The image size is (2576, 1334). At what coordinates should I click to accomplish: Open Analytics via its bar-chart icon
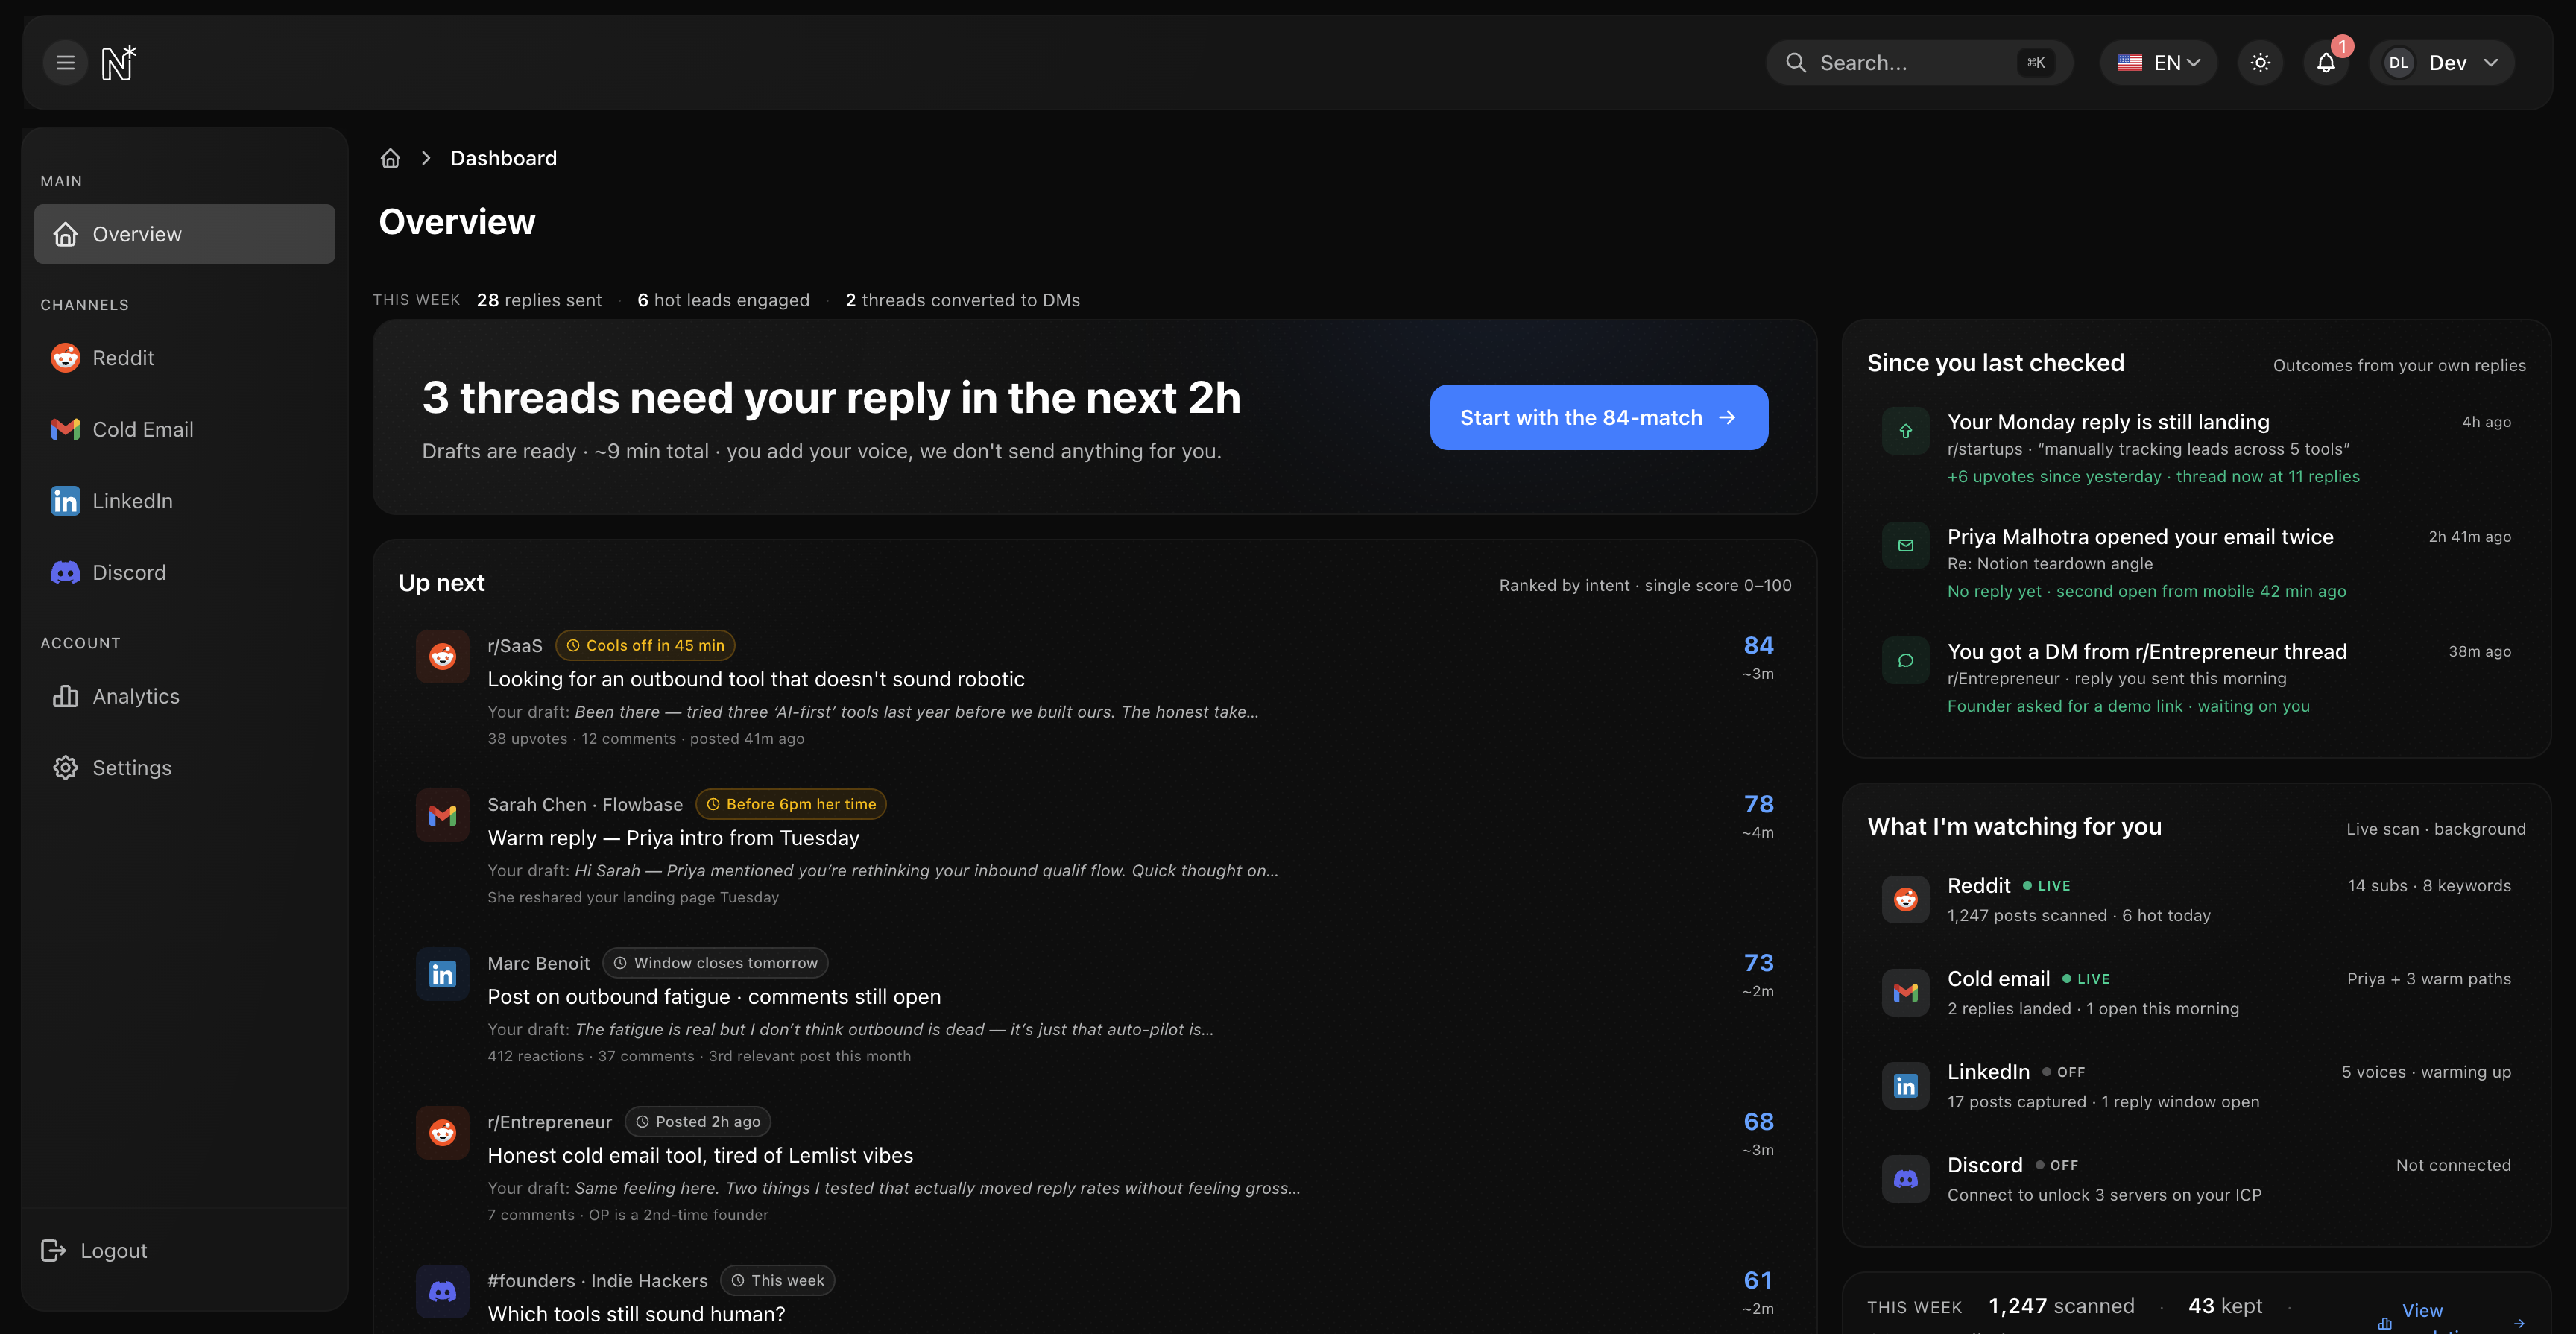coord(64,696)
